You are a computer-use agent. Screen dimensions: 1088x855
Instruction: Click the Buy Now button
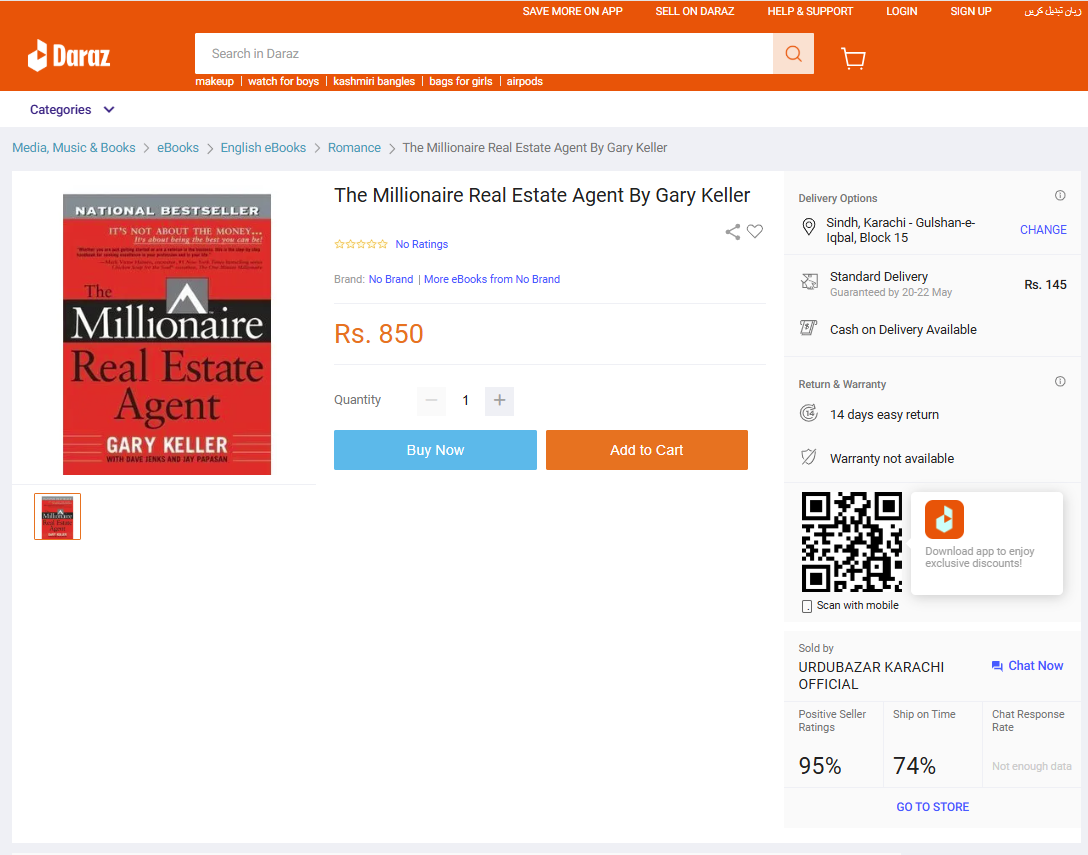coord(435,450)
